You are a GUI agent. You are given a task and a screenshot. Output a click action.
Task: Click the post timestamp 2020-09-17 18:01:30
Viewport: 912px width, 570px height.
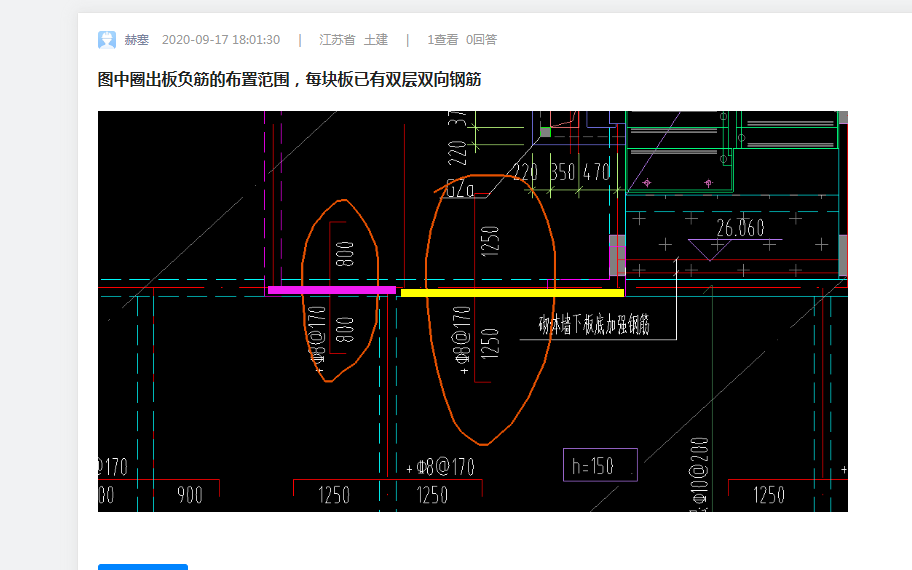(x=221, y=40)
